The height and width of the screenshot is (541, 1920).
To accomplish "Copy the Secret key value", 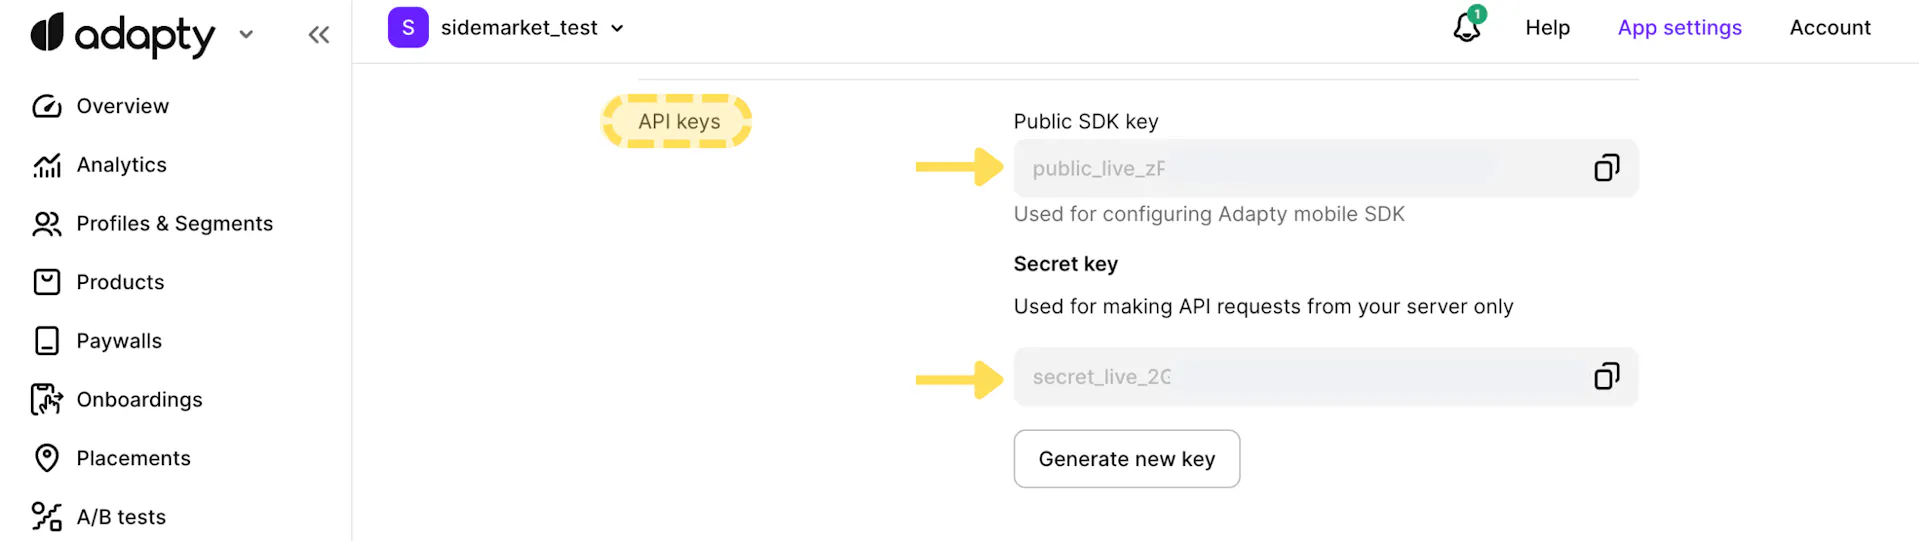I will point(1606,377).
